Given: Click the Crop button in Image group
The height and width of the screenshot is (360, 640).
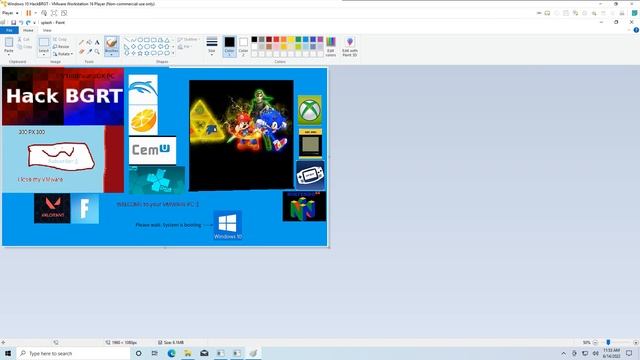Looking at the screenshot, I should (60, 39).
